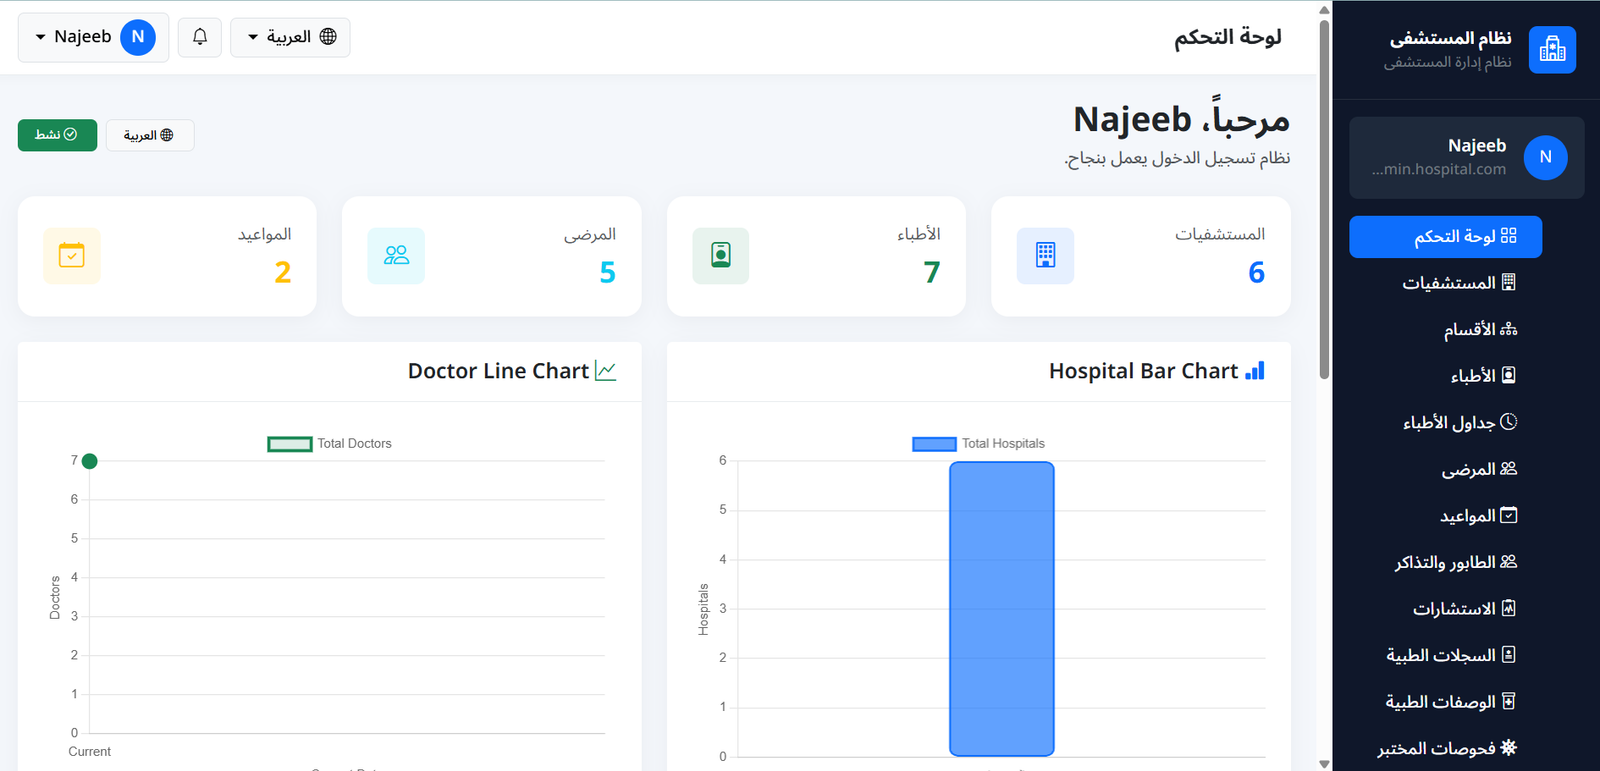
Task: Click the doctors count 7
Action: (x=932, y=272)
